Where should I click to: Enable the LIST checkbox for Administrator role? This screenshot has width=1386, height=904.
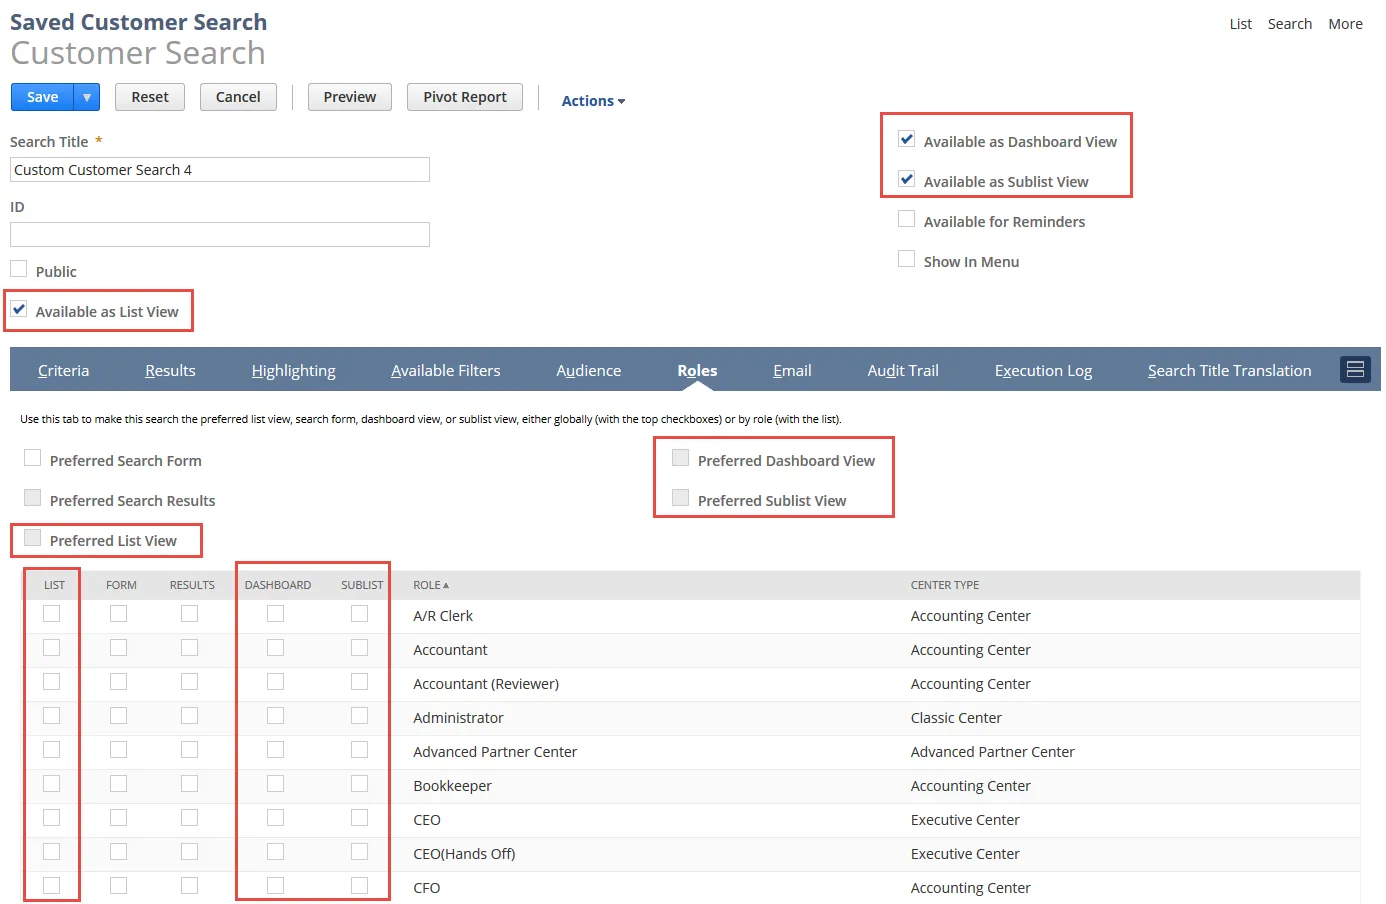tap(51, 715)
